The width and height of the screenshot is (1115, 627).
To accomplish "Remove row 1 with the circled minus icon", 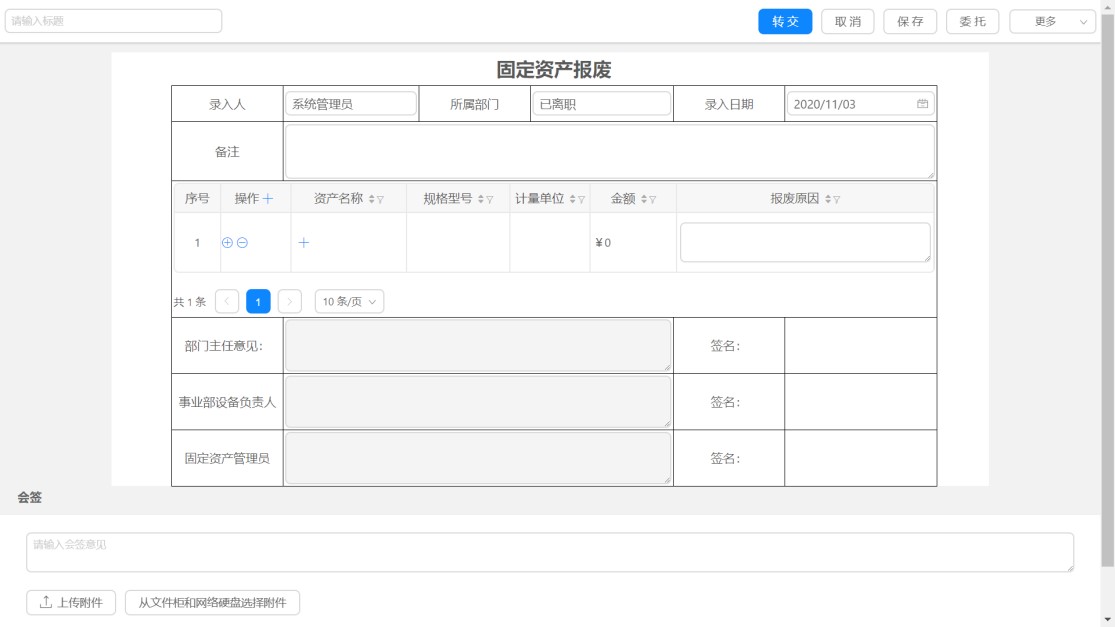I will (x=242, y=242).
